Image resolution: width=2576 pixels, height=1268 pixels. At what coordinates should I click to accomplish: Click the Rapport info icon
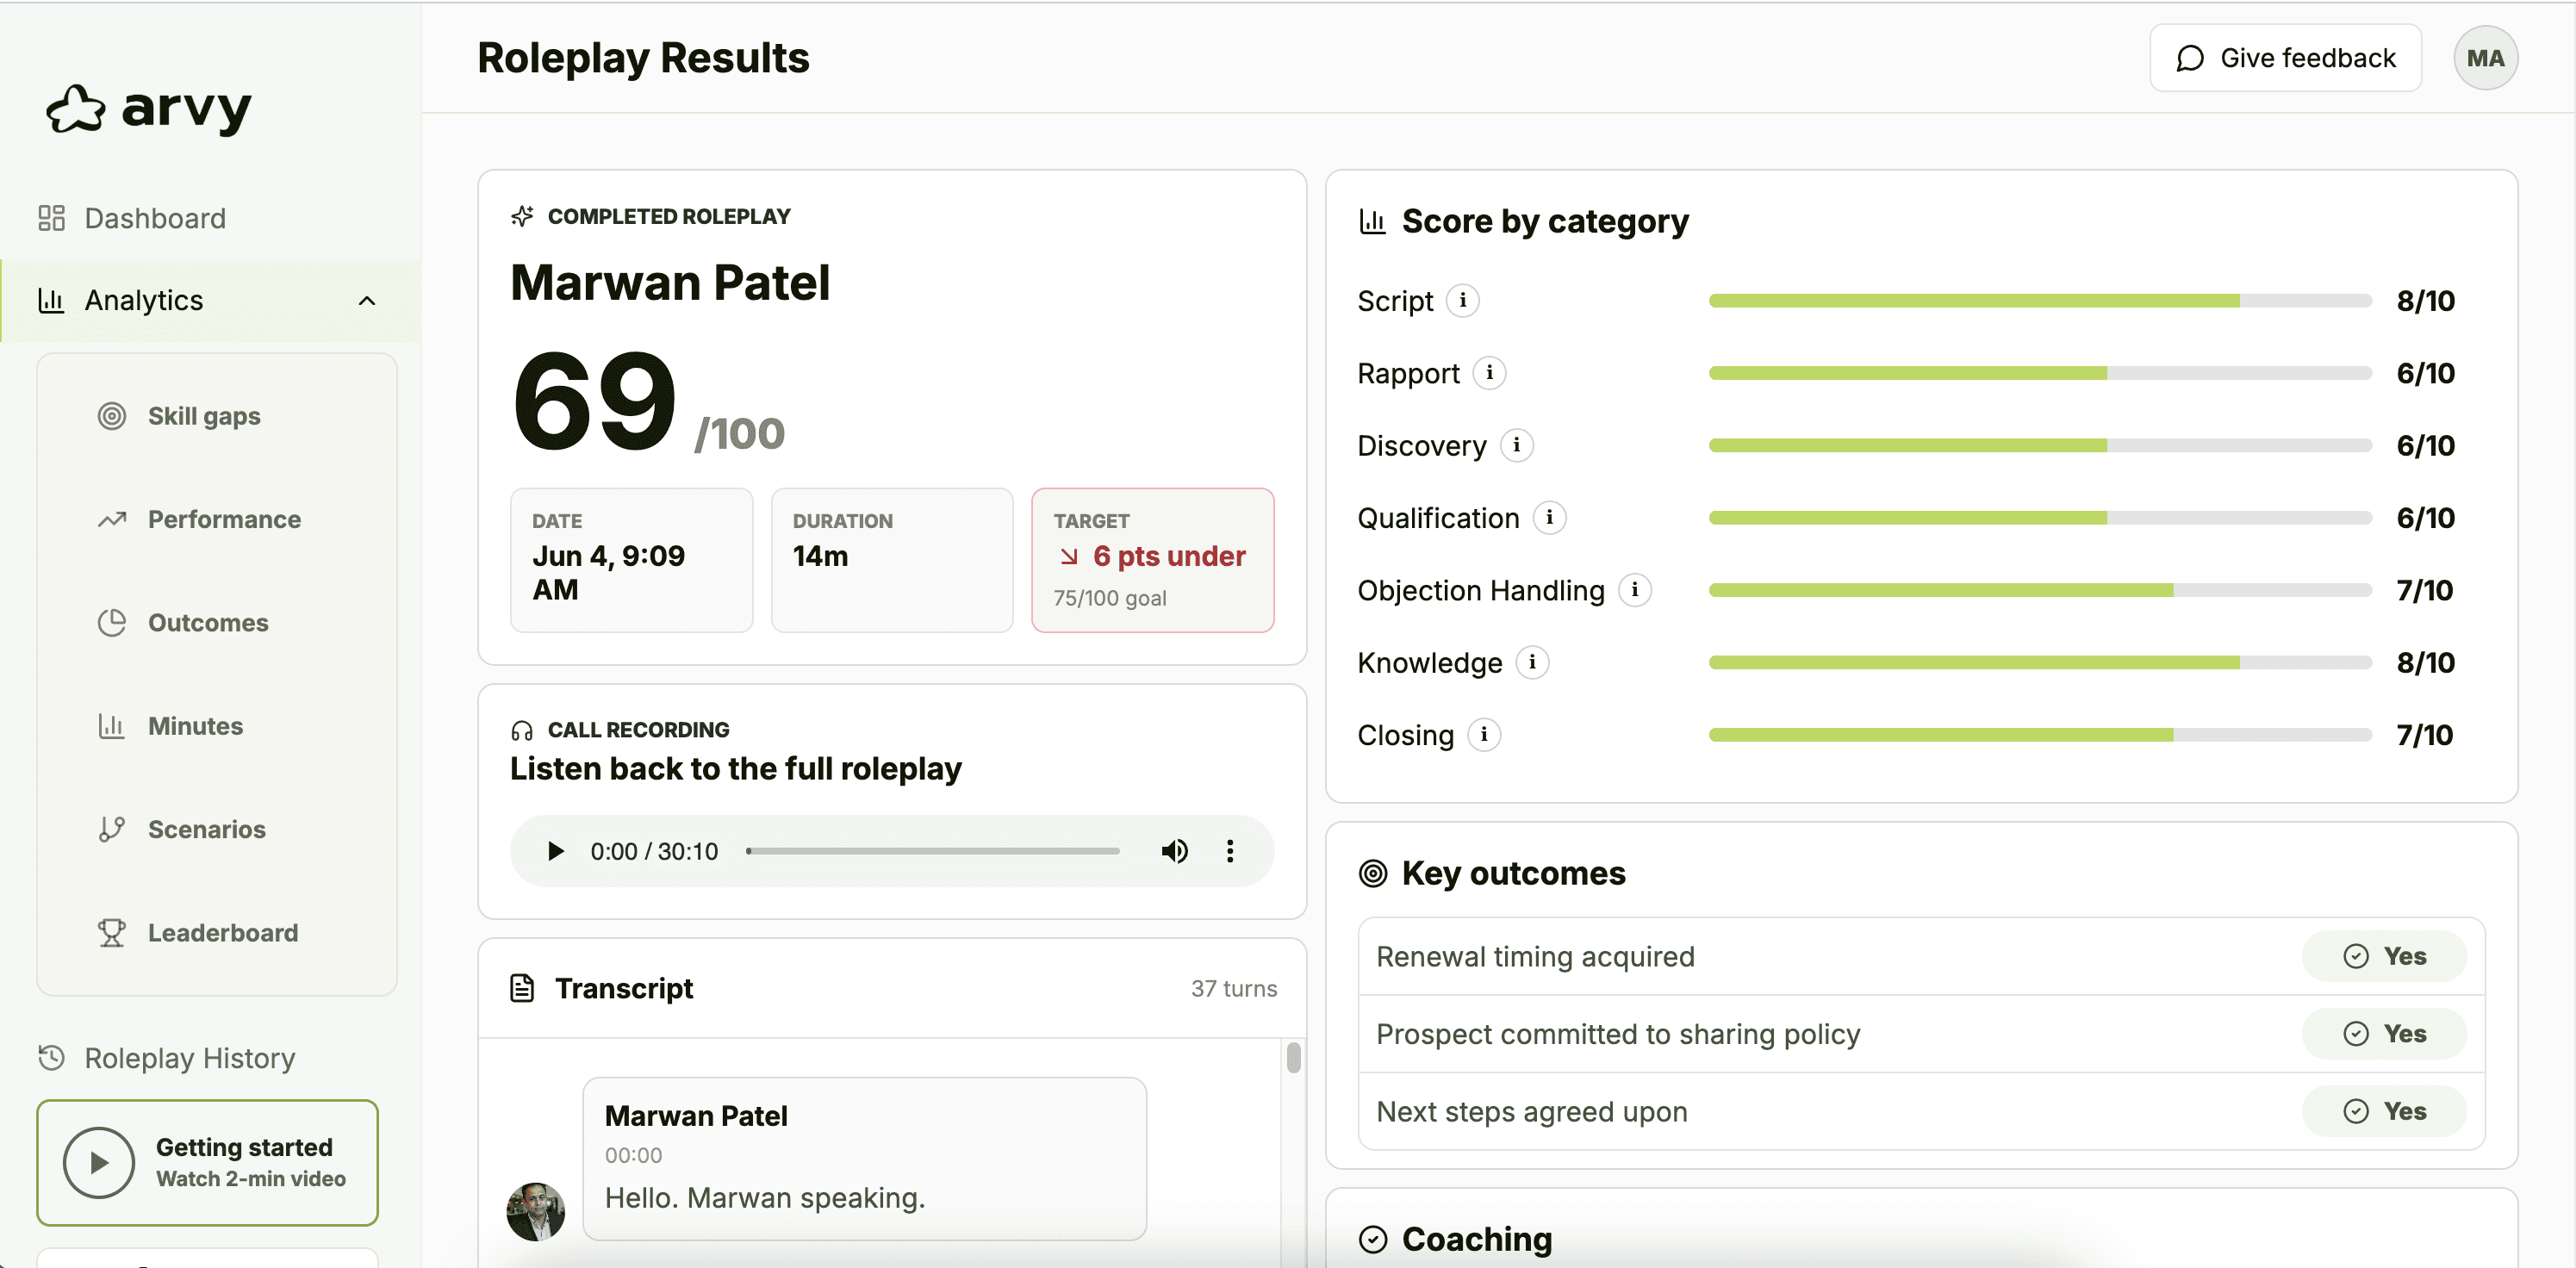click(1490, 373)
